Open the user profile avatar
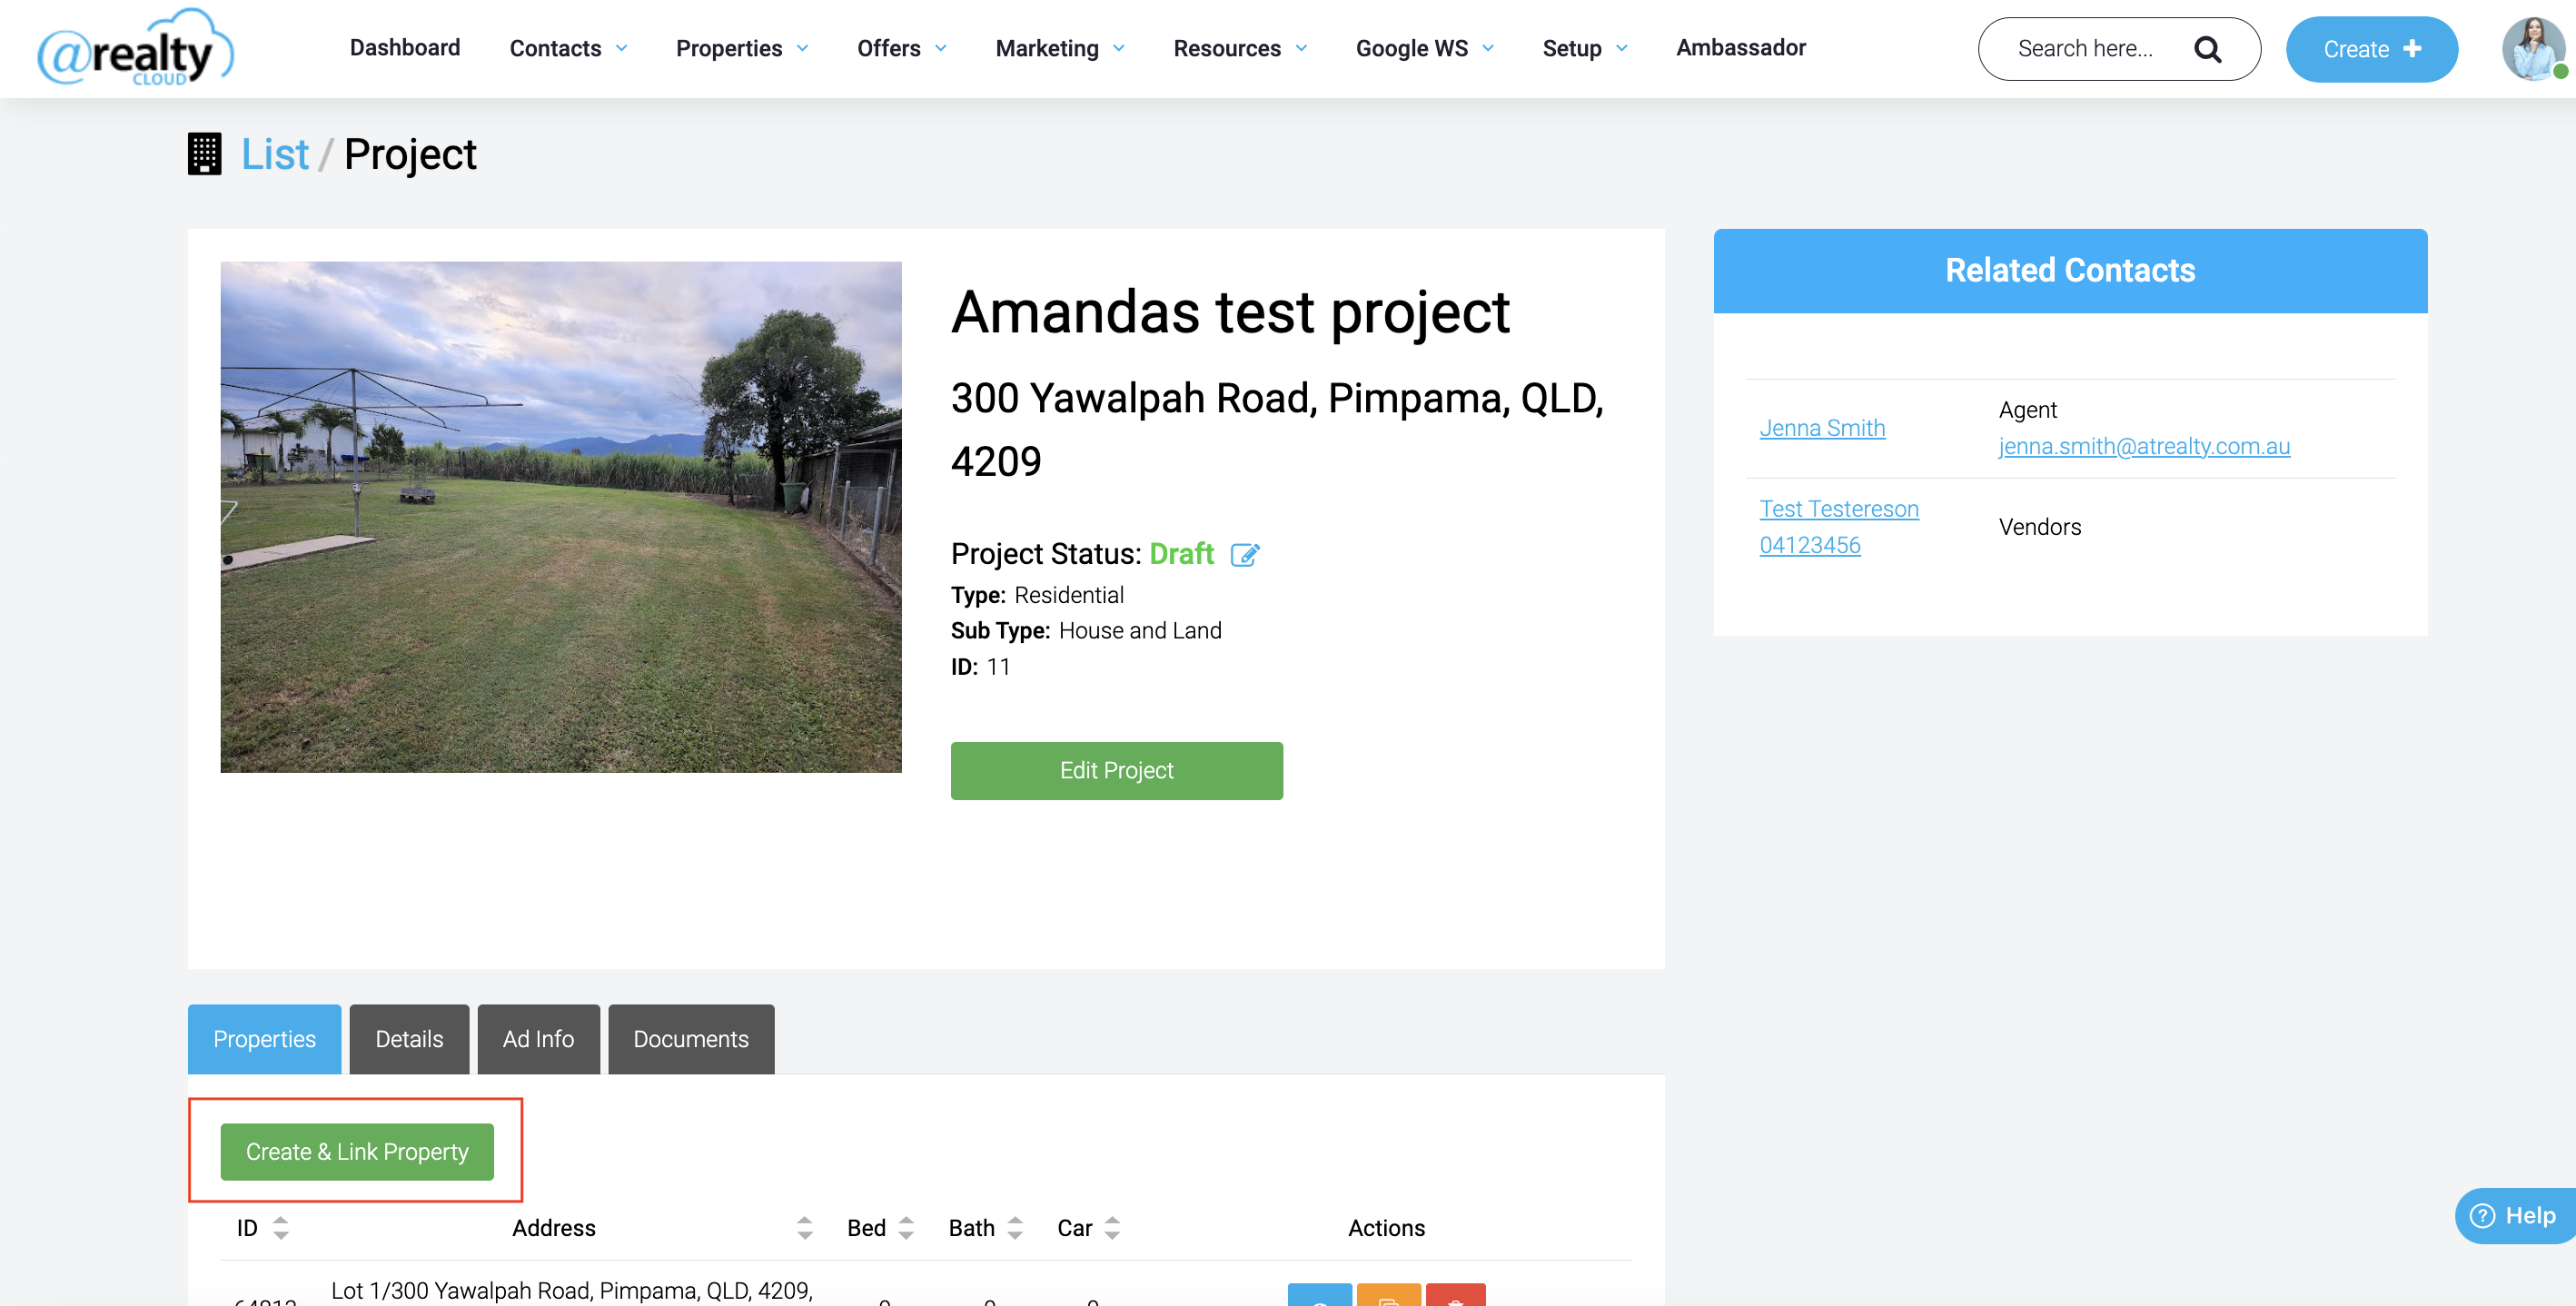Image resolution: width=2576 pixels, height=1306 pixels. (2533, 49)
